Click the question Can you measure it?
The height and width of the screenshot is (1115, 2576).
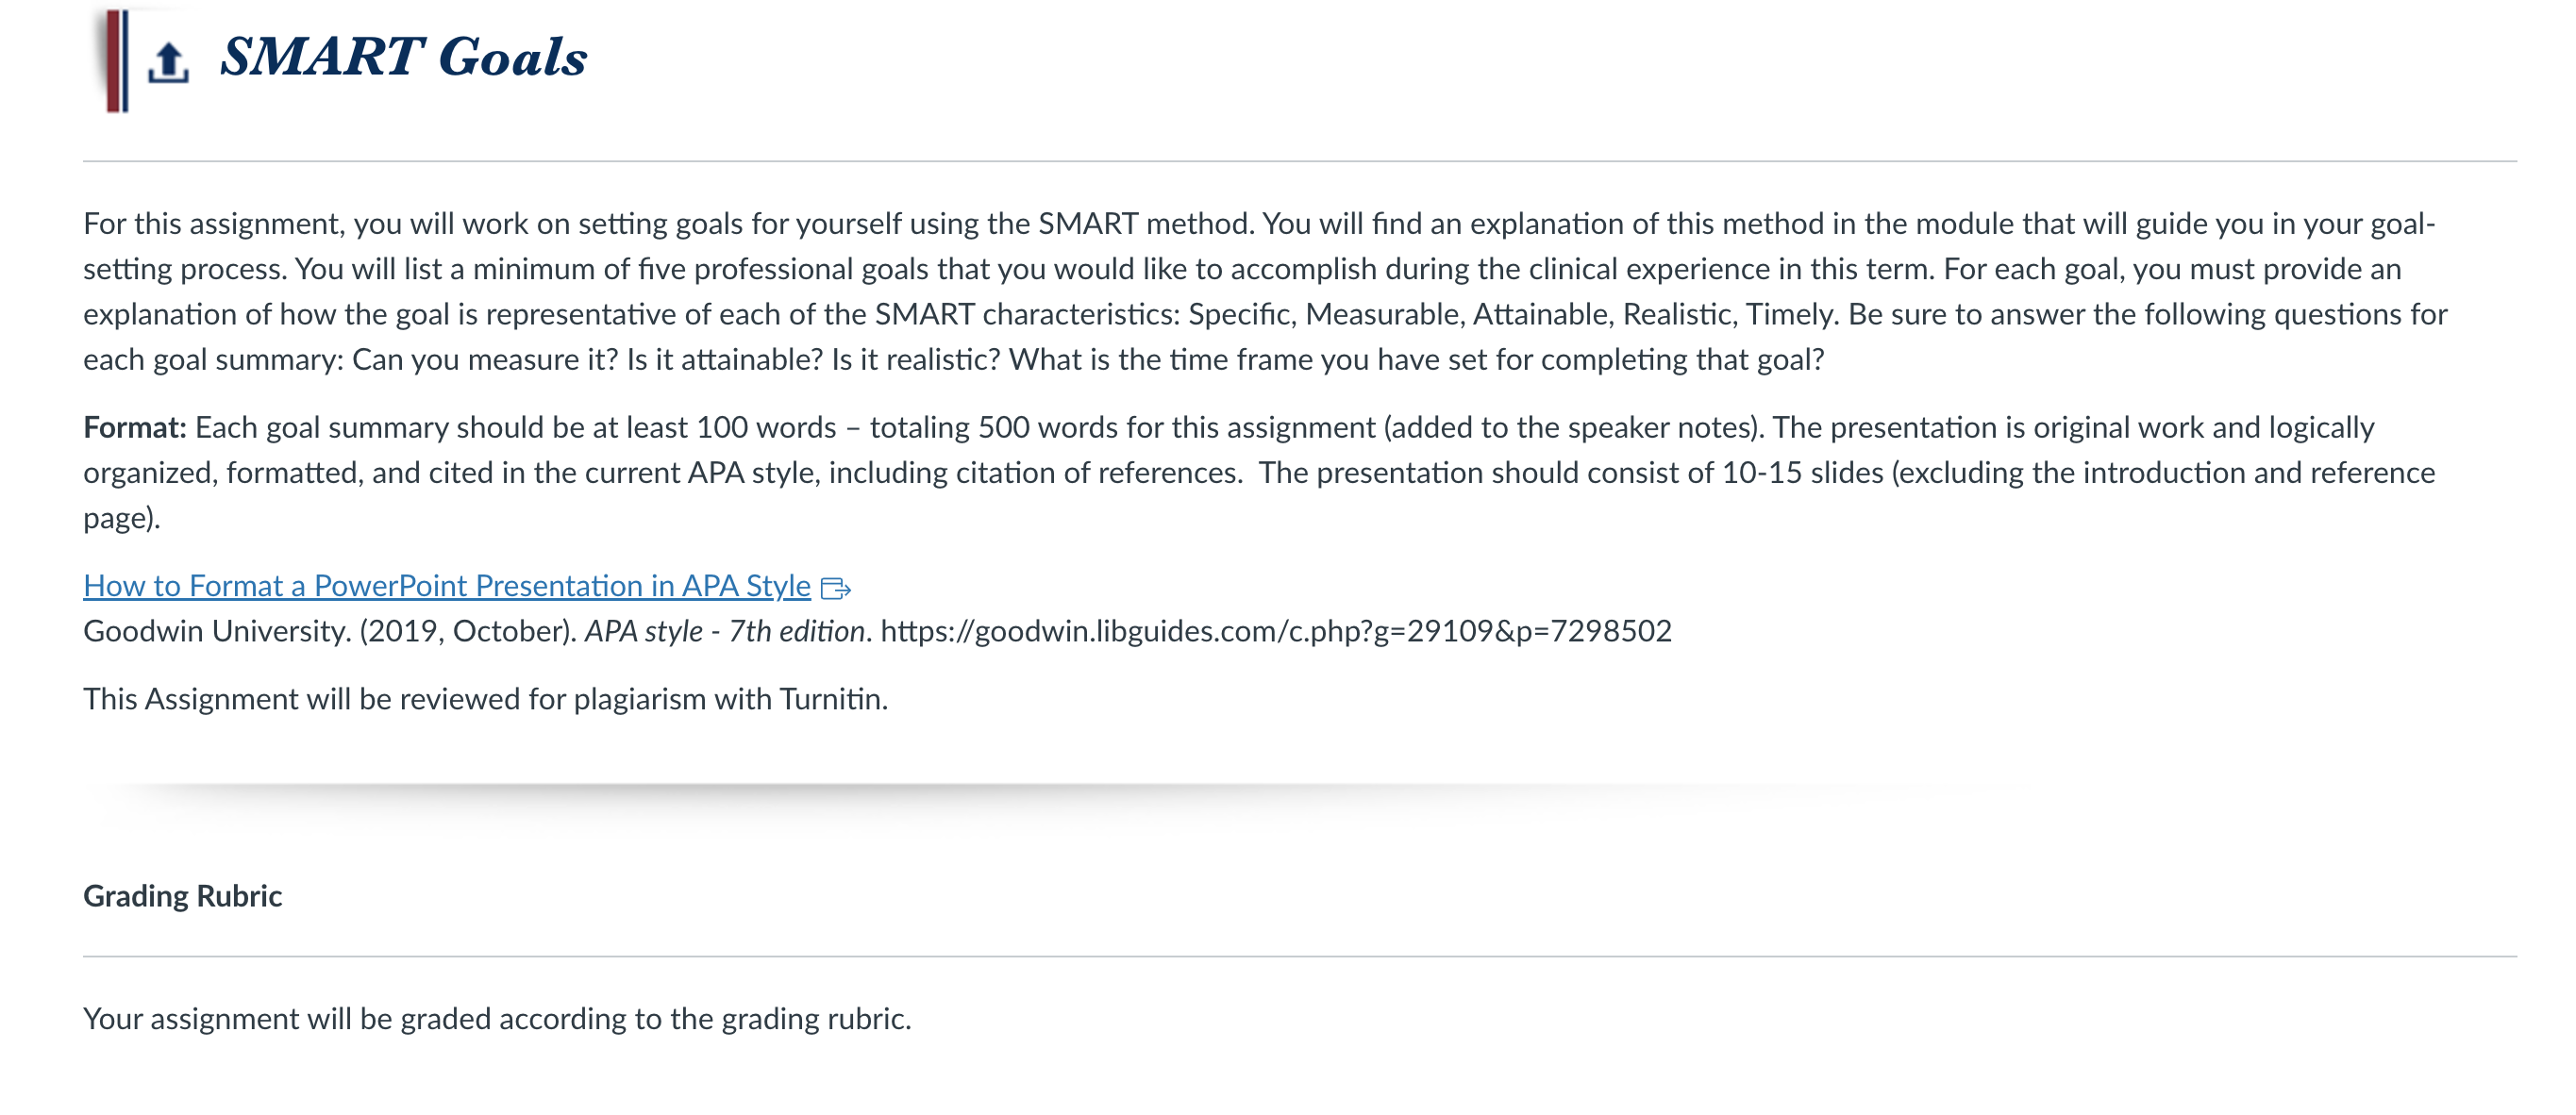[485, 359]
